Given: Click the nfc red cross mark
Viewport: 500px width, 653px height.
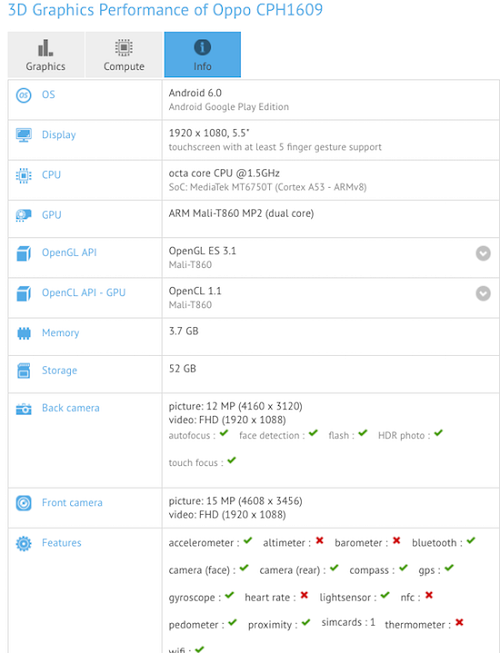Looking at the screenshot, I should [x=429, y=595].
